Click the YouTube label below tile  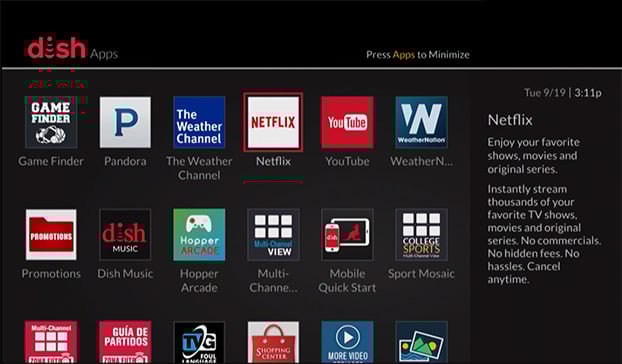(347, 161)
